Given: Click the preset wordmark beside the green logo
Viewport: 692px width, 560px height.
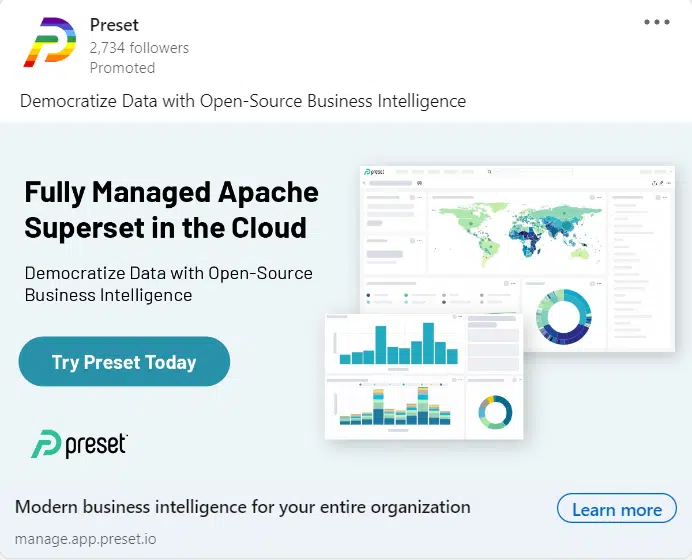Looking at the screenshot, I should (96, 445).
